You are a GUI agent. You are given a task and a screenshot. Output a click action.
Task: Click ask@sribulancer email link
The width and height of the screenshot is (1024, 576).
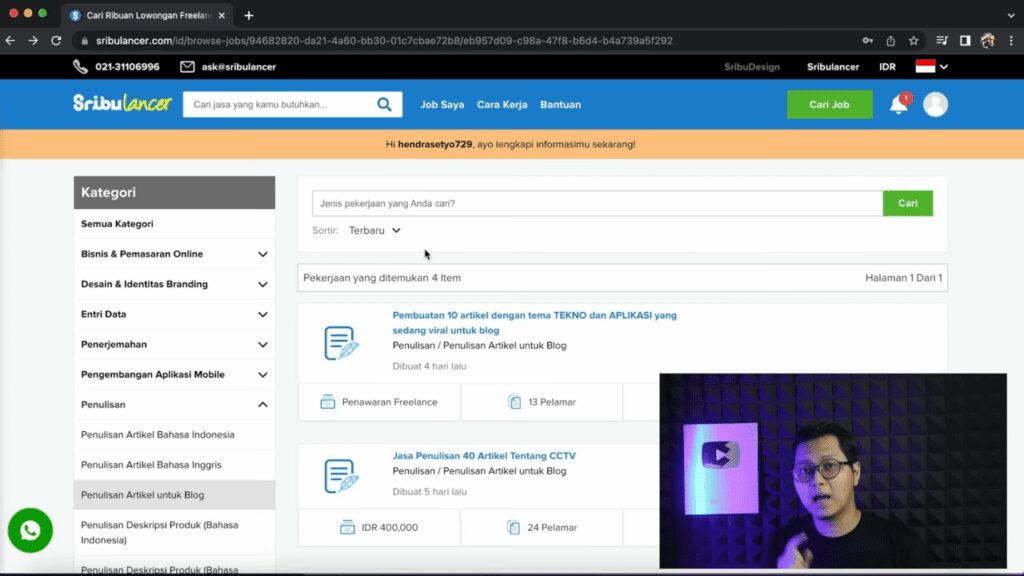tap(238, 67)
